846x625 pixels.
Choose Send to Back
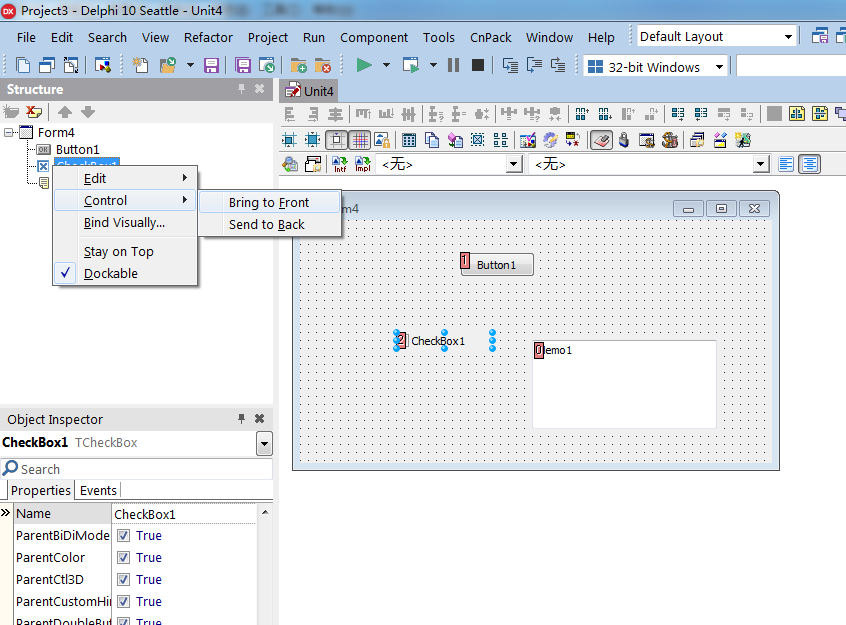point(270,225)
